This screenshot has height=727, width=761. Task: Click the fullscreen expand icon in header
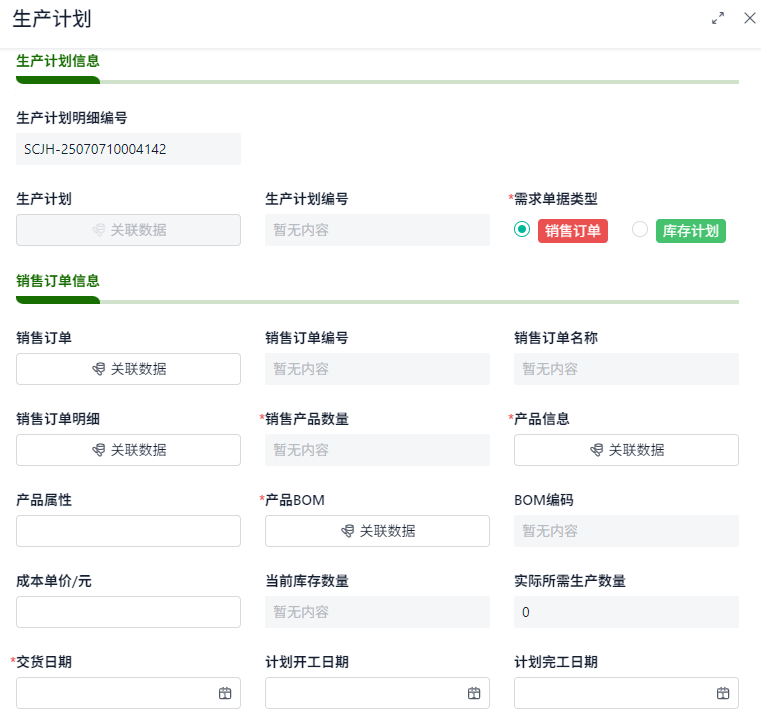tap(718, 18)
